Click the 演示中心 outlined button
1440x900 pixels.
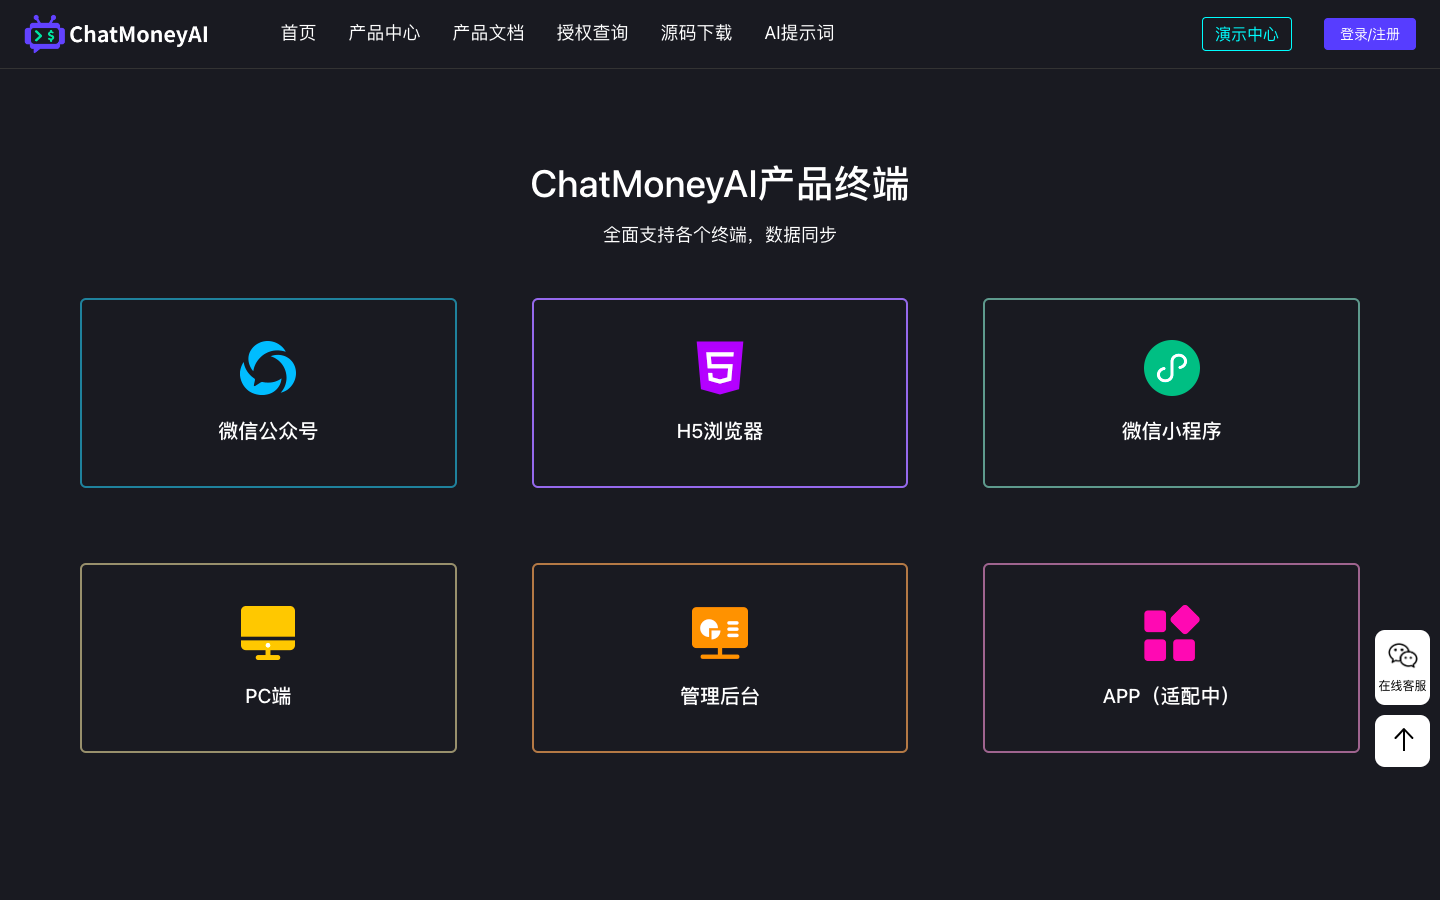point(1246,34)
